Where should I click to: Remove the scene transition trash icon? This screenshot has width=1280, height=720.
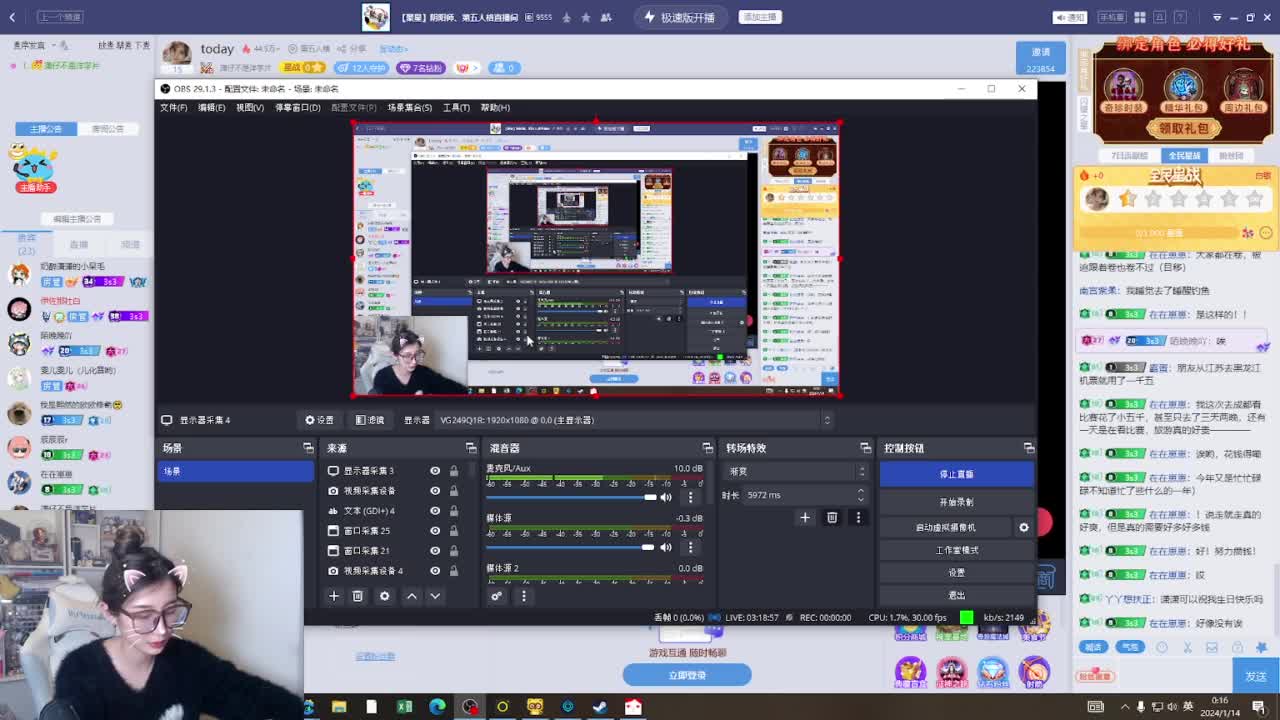[x=832, y=517]
